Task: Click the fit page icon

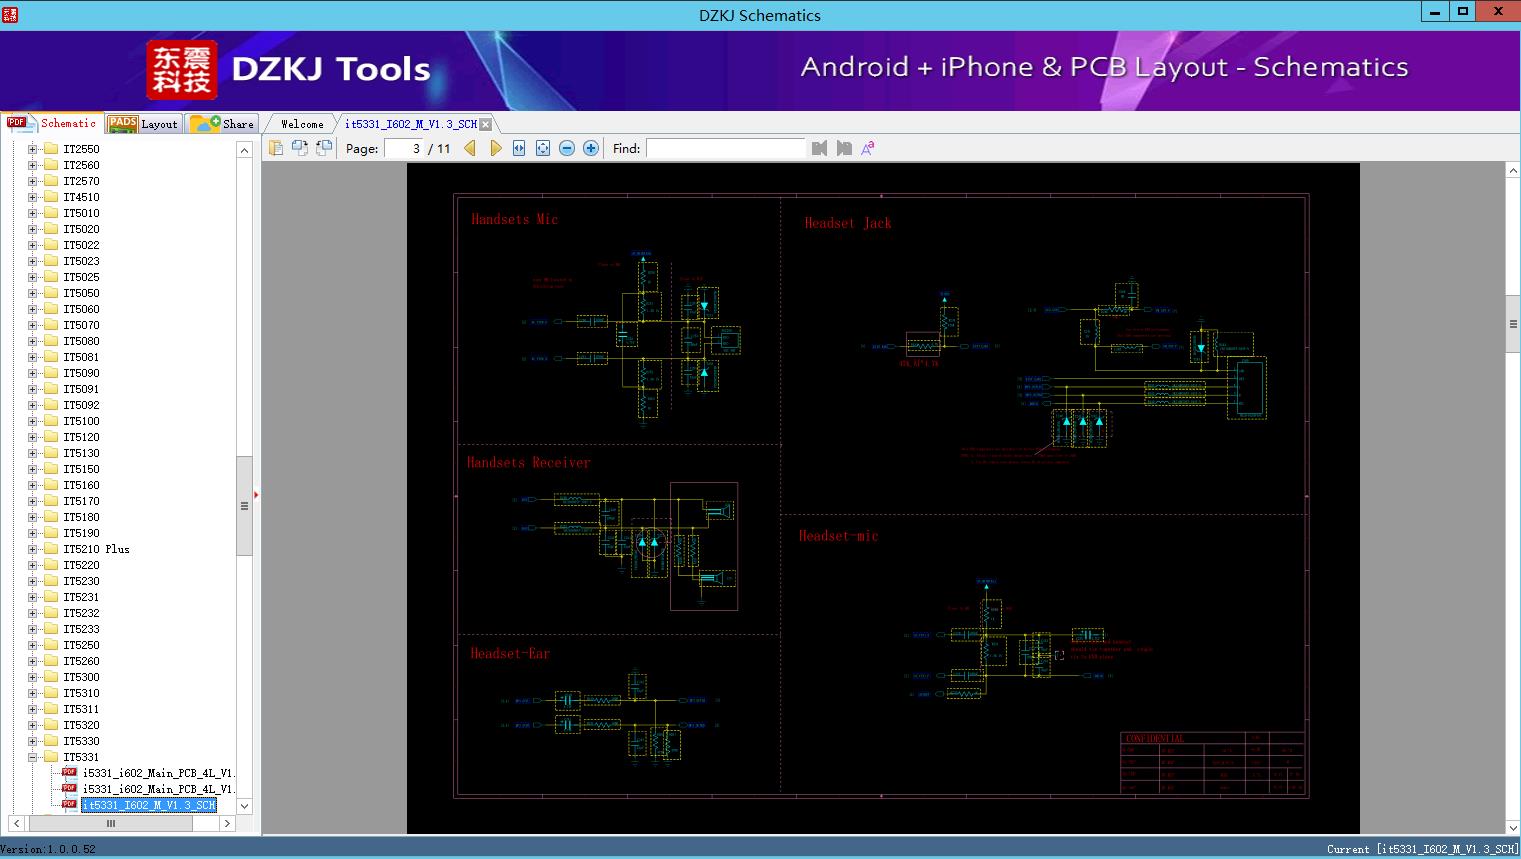Action: [543, 148]
